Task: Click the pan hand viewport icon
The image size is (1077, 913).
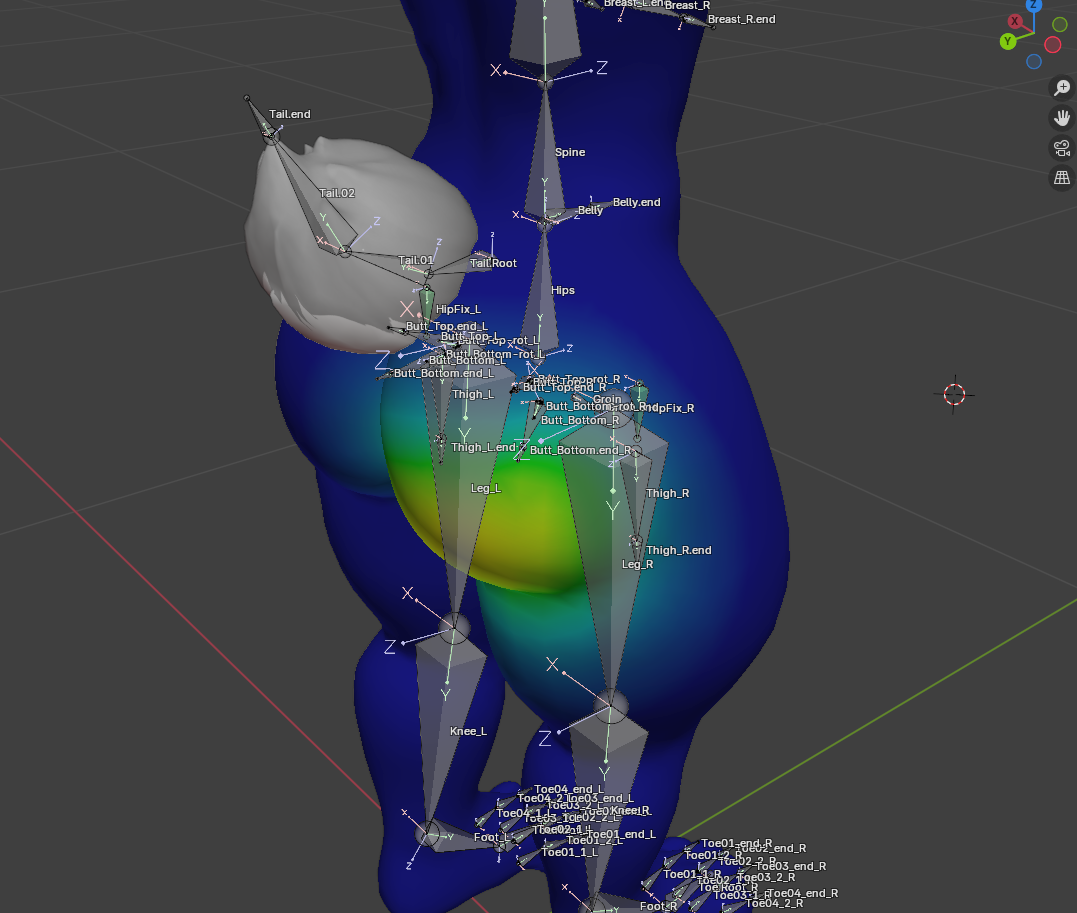Action: [x=1062, y=118]
